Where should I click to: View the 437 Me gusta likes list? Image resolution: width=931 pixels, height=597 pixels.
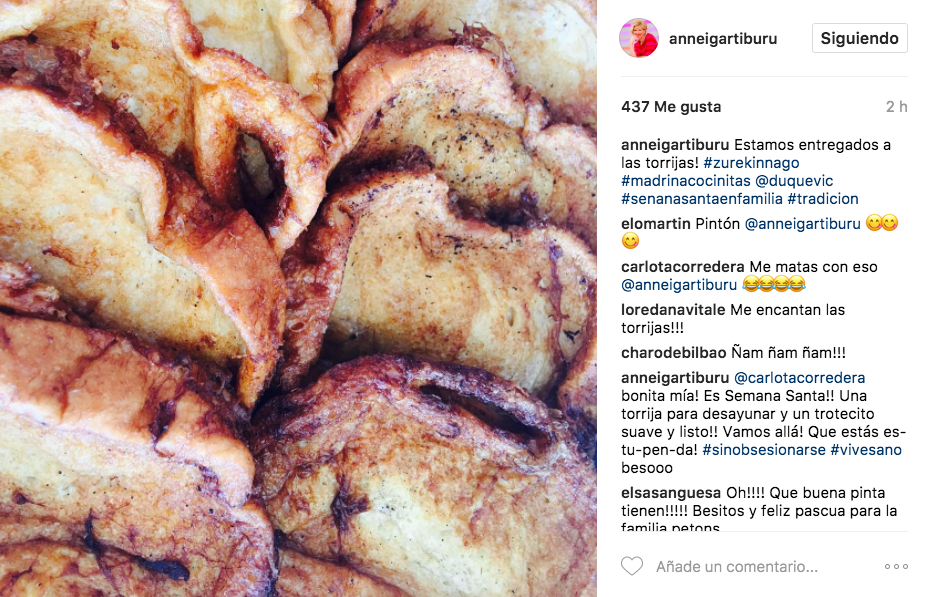coord(671,107)
